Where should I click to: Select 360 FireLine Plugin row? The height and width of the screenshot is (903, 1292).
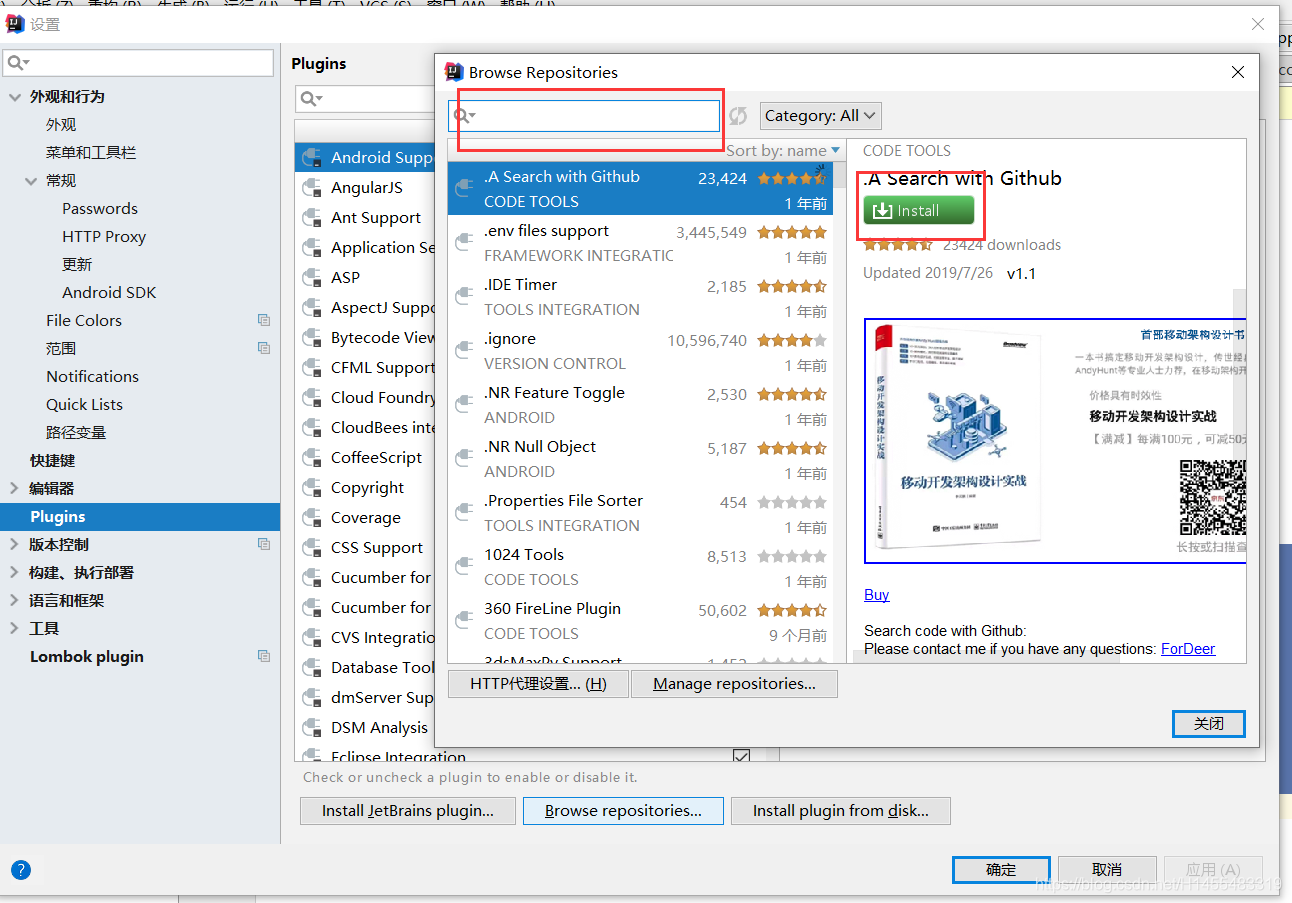(x=640, y=621)
